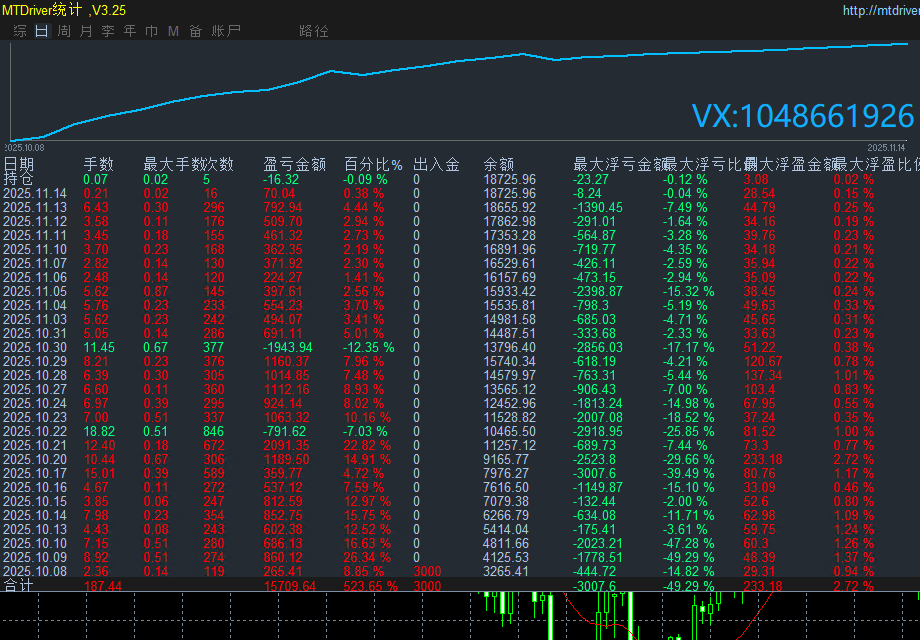Switch to the 月 monthly tab
The image size is (920, 640).
[x=86, y=31]
